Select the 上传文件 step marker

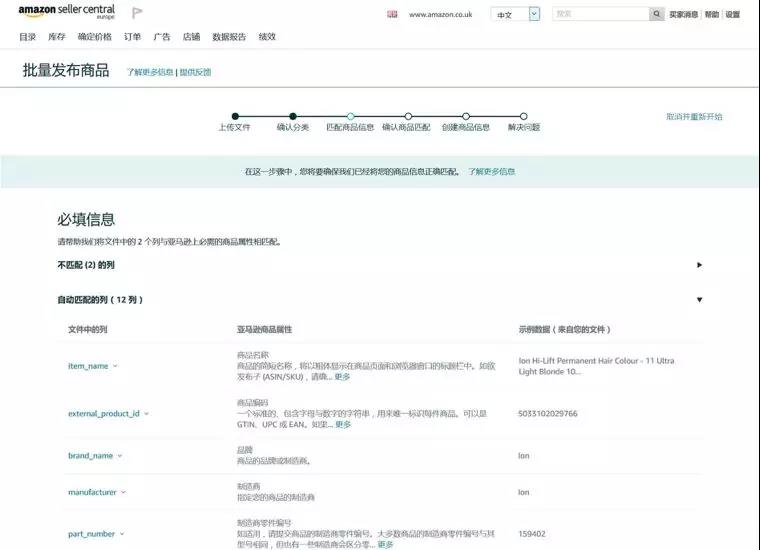(x=235, y=116)
